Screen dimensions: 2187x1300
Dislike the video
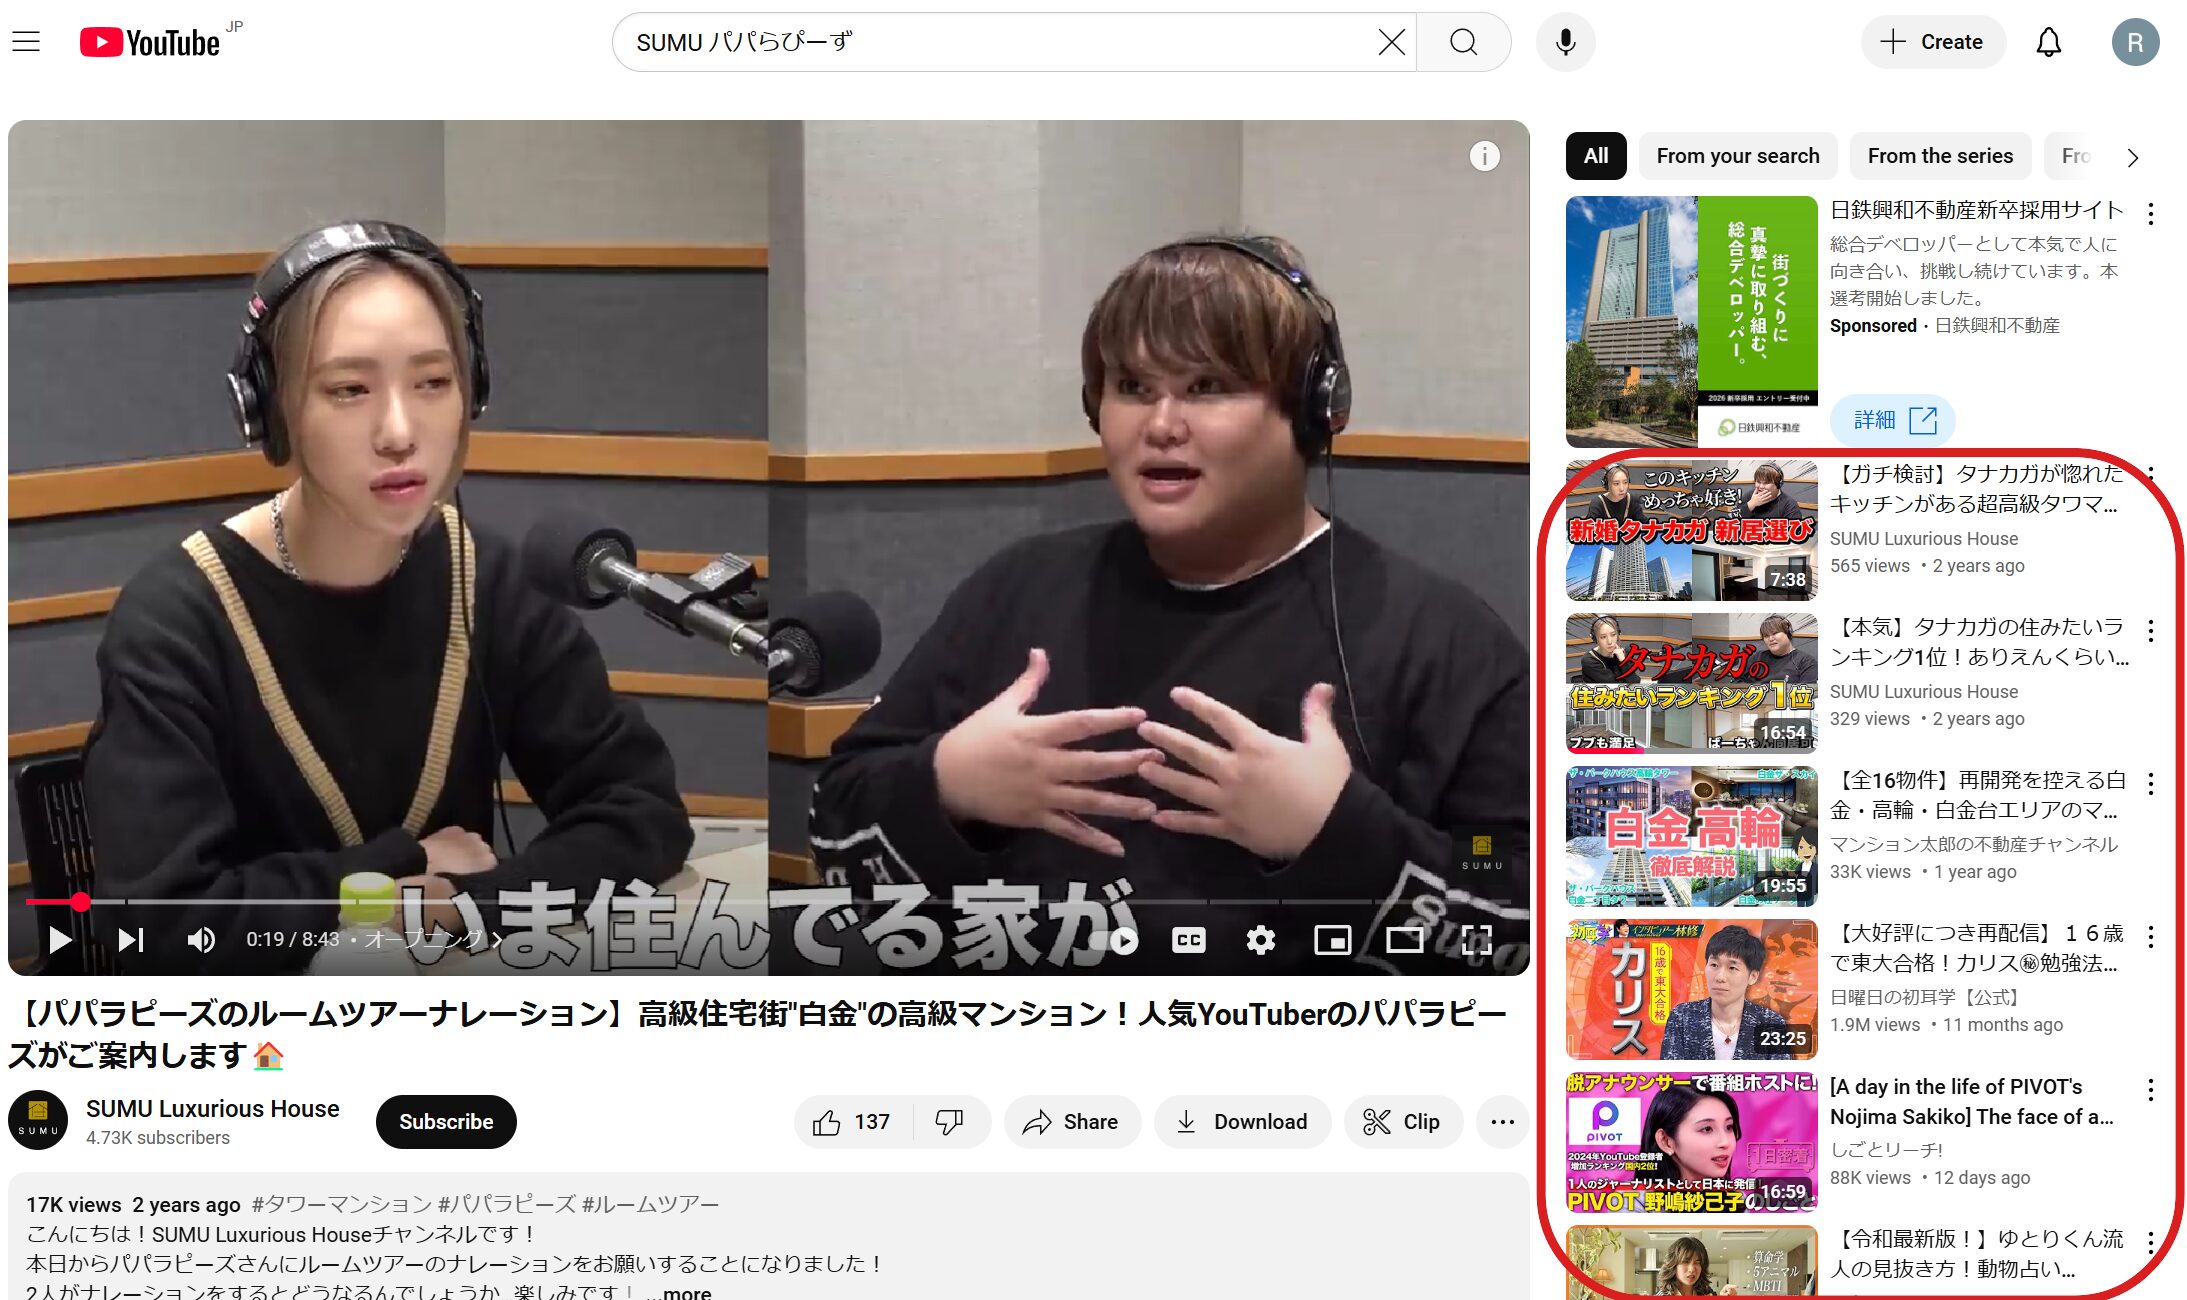pos(950,1122)
